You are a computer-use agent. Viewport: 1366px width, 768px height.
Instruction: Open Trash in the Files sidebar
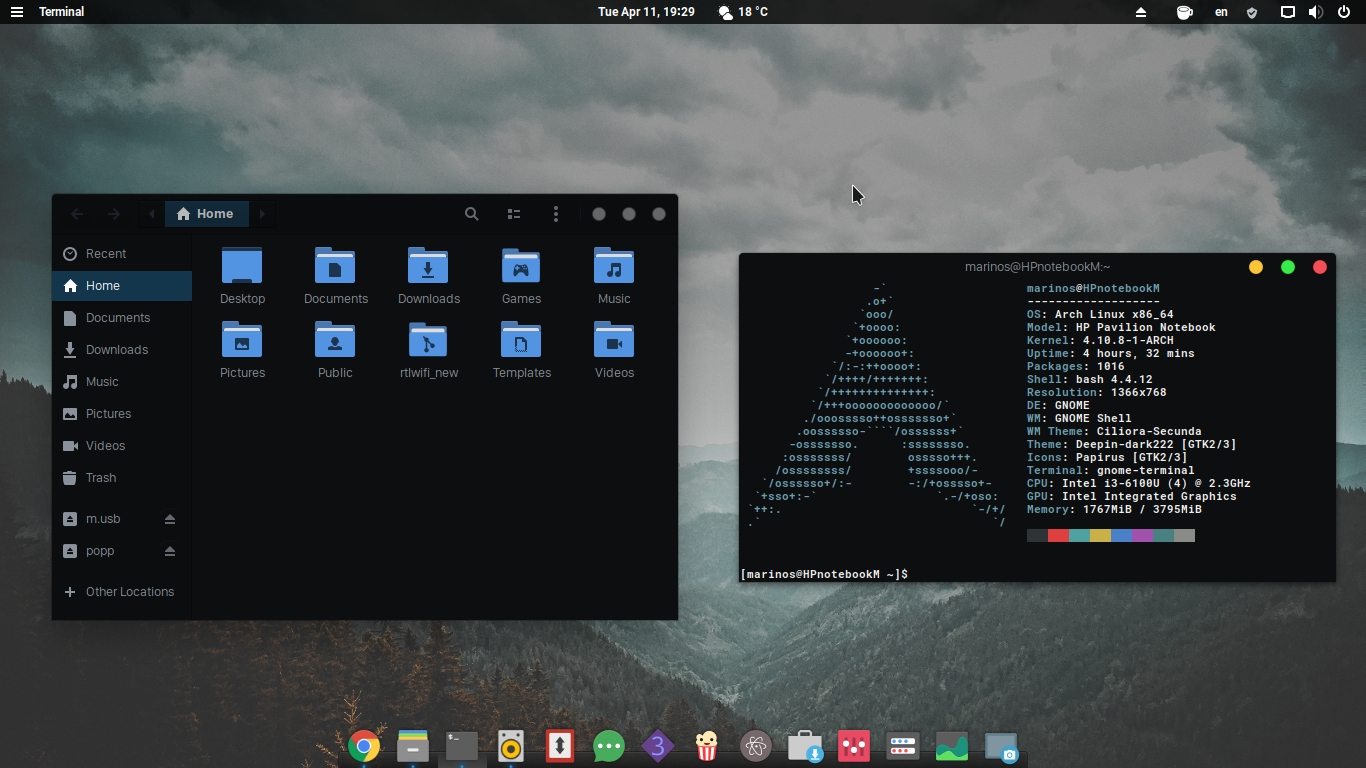(x=122, y=478)
